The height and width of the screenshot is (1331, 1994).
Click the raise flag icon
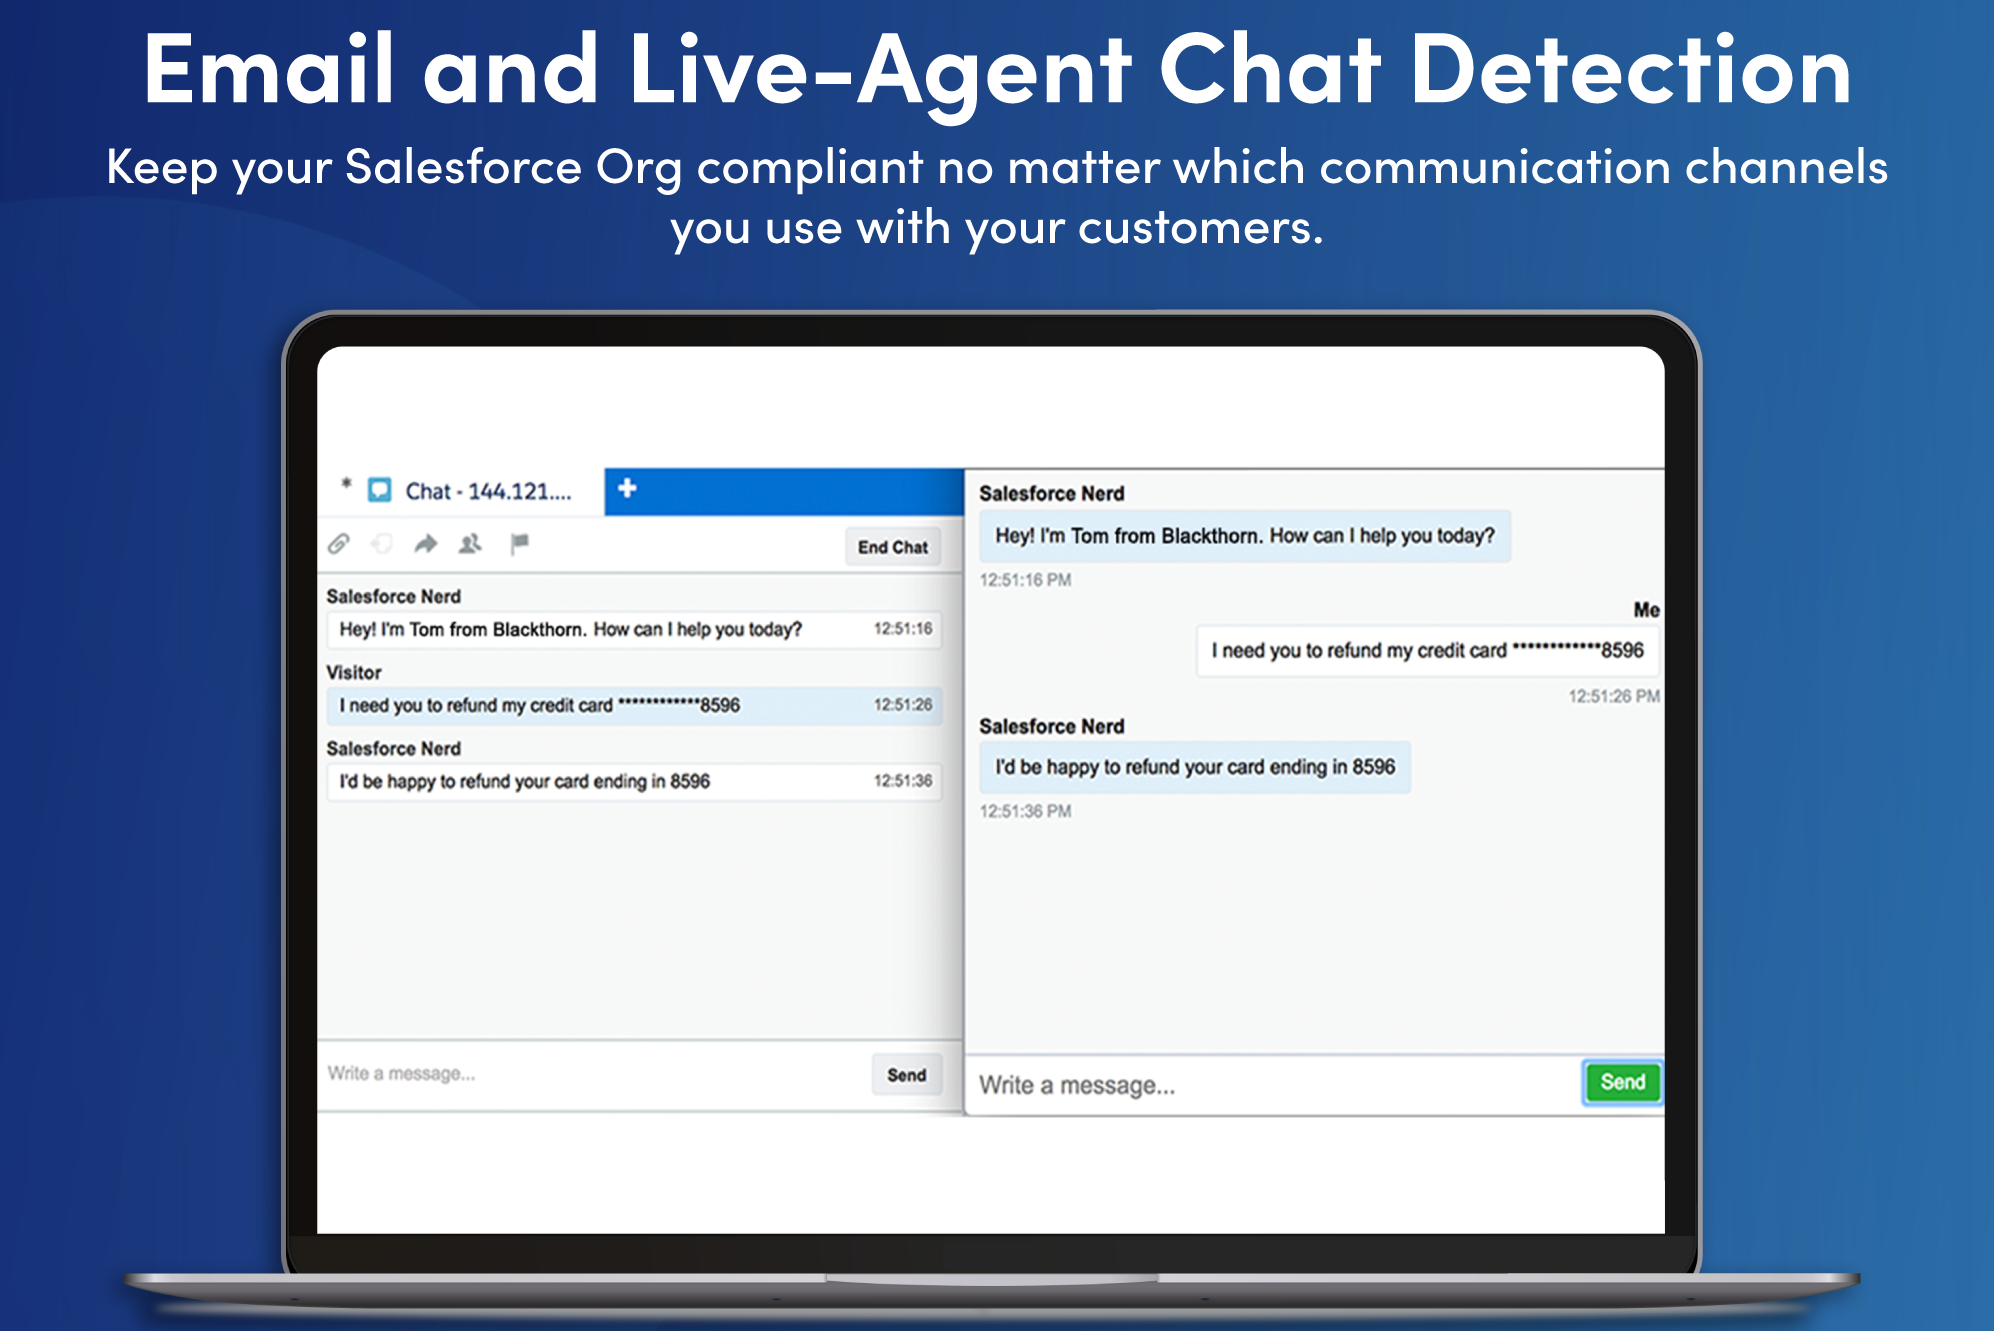519,544
